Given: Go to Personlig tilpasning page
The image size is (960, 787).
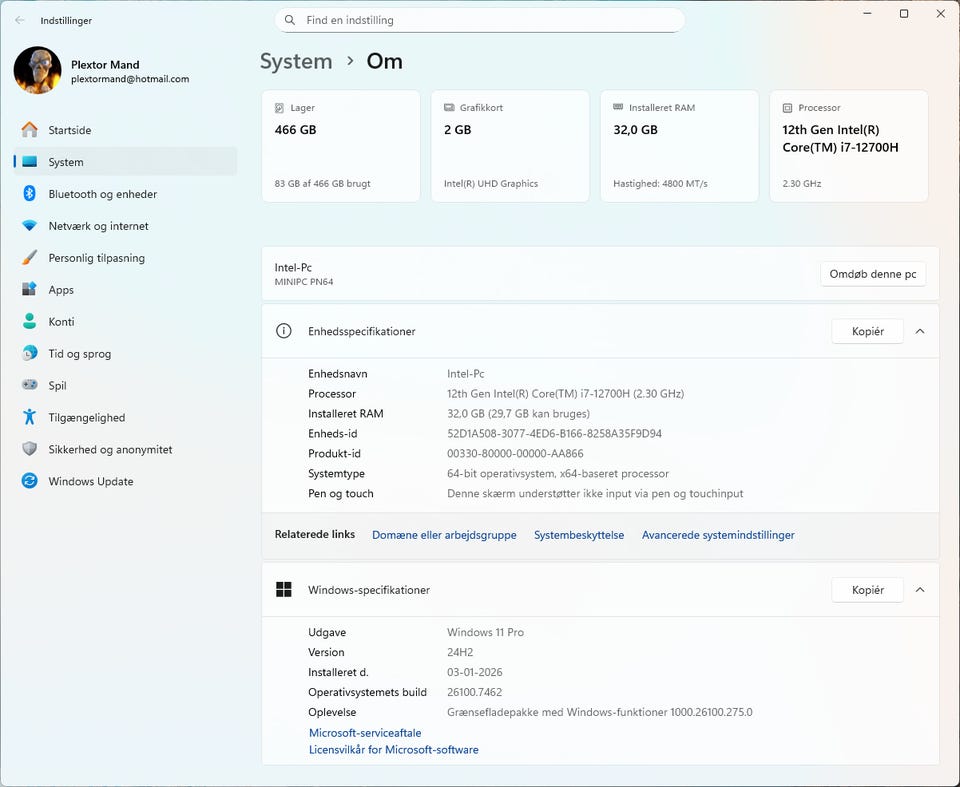Looking at the screenshot, I should (x=125, y=258).
